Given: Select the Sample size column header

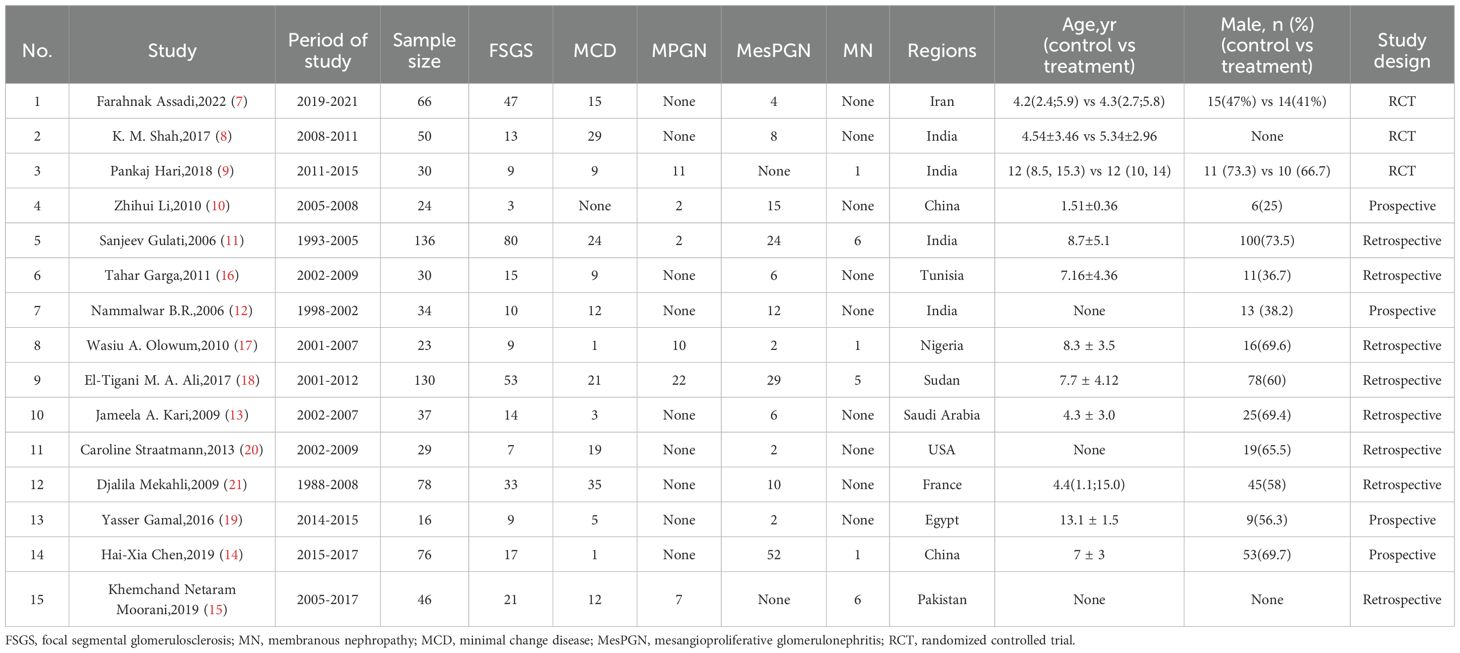Looking at the screenshot, I should [x=425, y=51].
